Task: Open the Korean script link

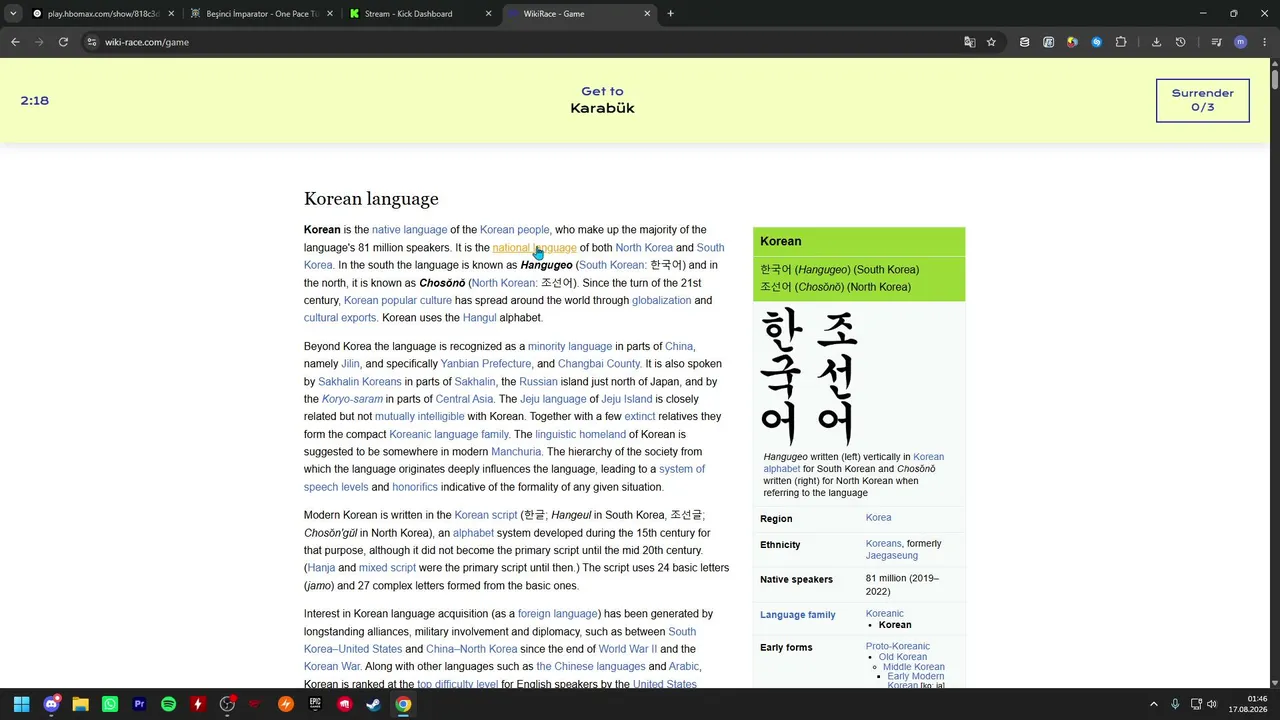Action: point(486,515)
